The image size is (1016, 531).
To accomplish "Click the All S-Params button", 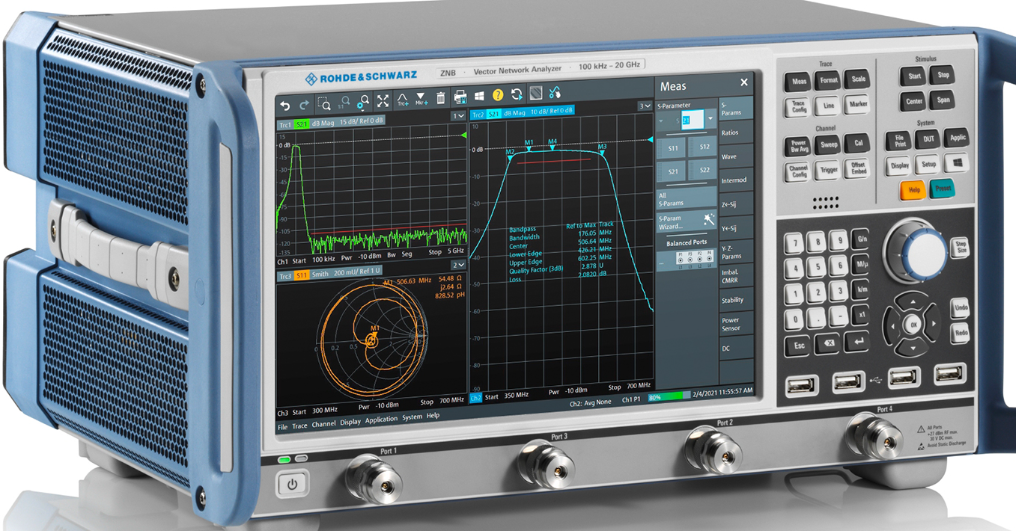I will 670,197.
